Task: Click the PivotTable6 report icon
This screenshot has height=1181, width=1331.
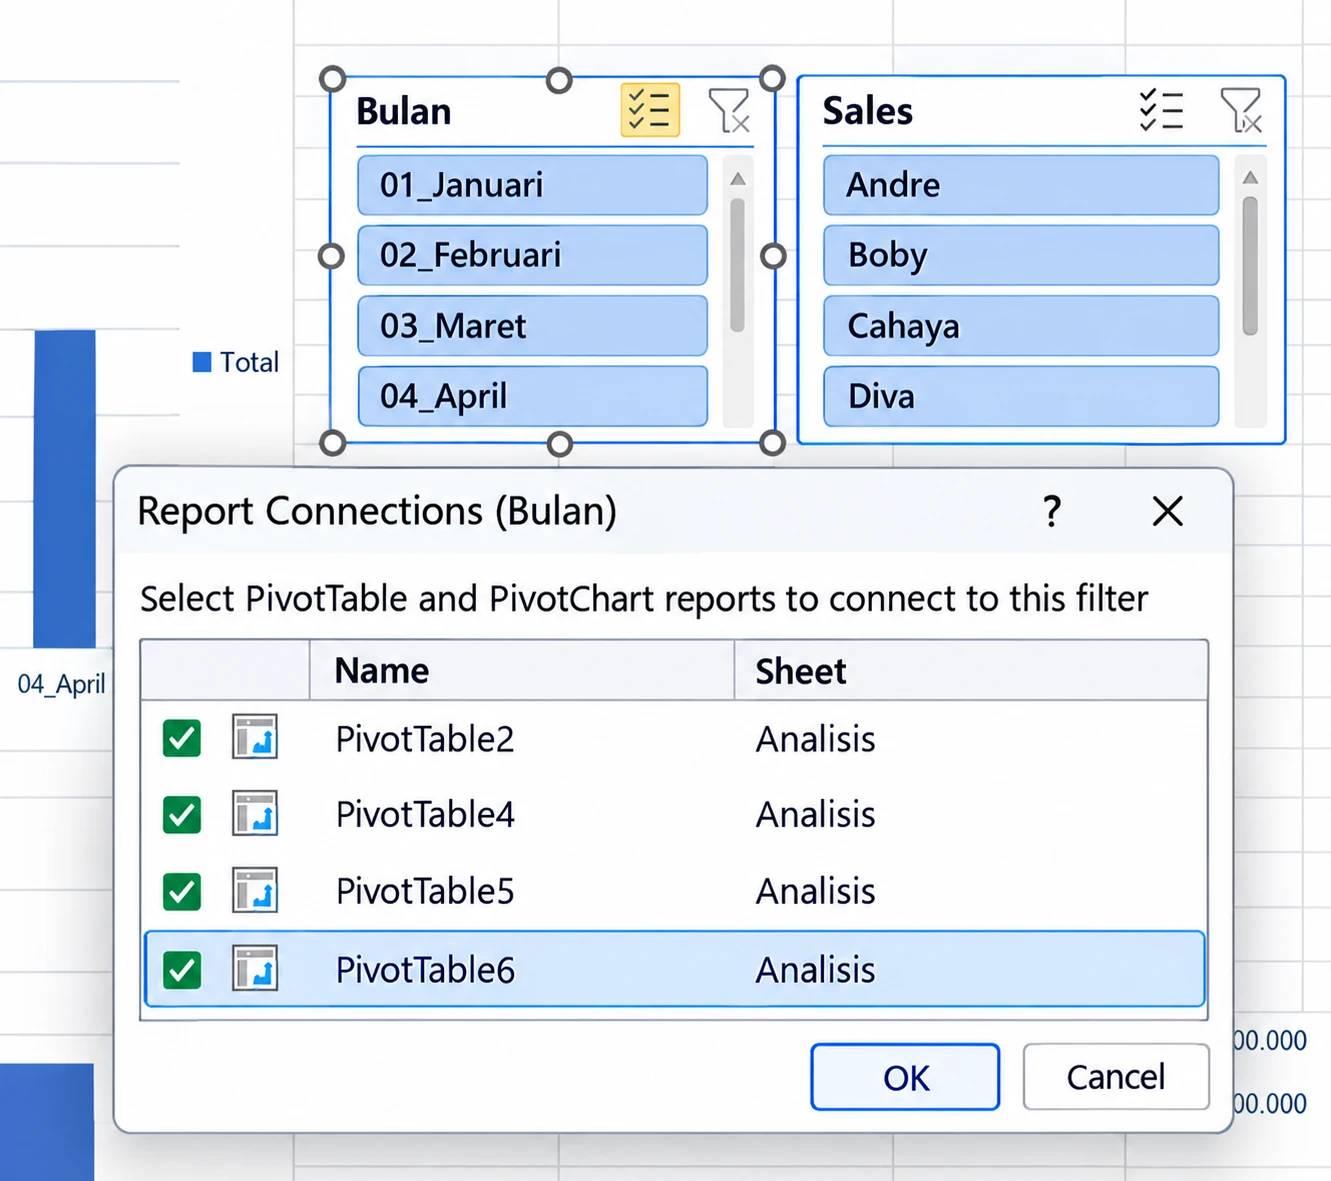Action: 255,969
